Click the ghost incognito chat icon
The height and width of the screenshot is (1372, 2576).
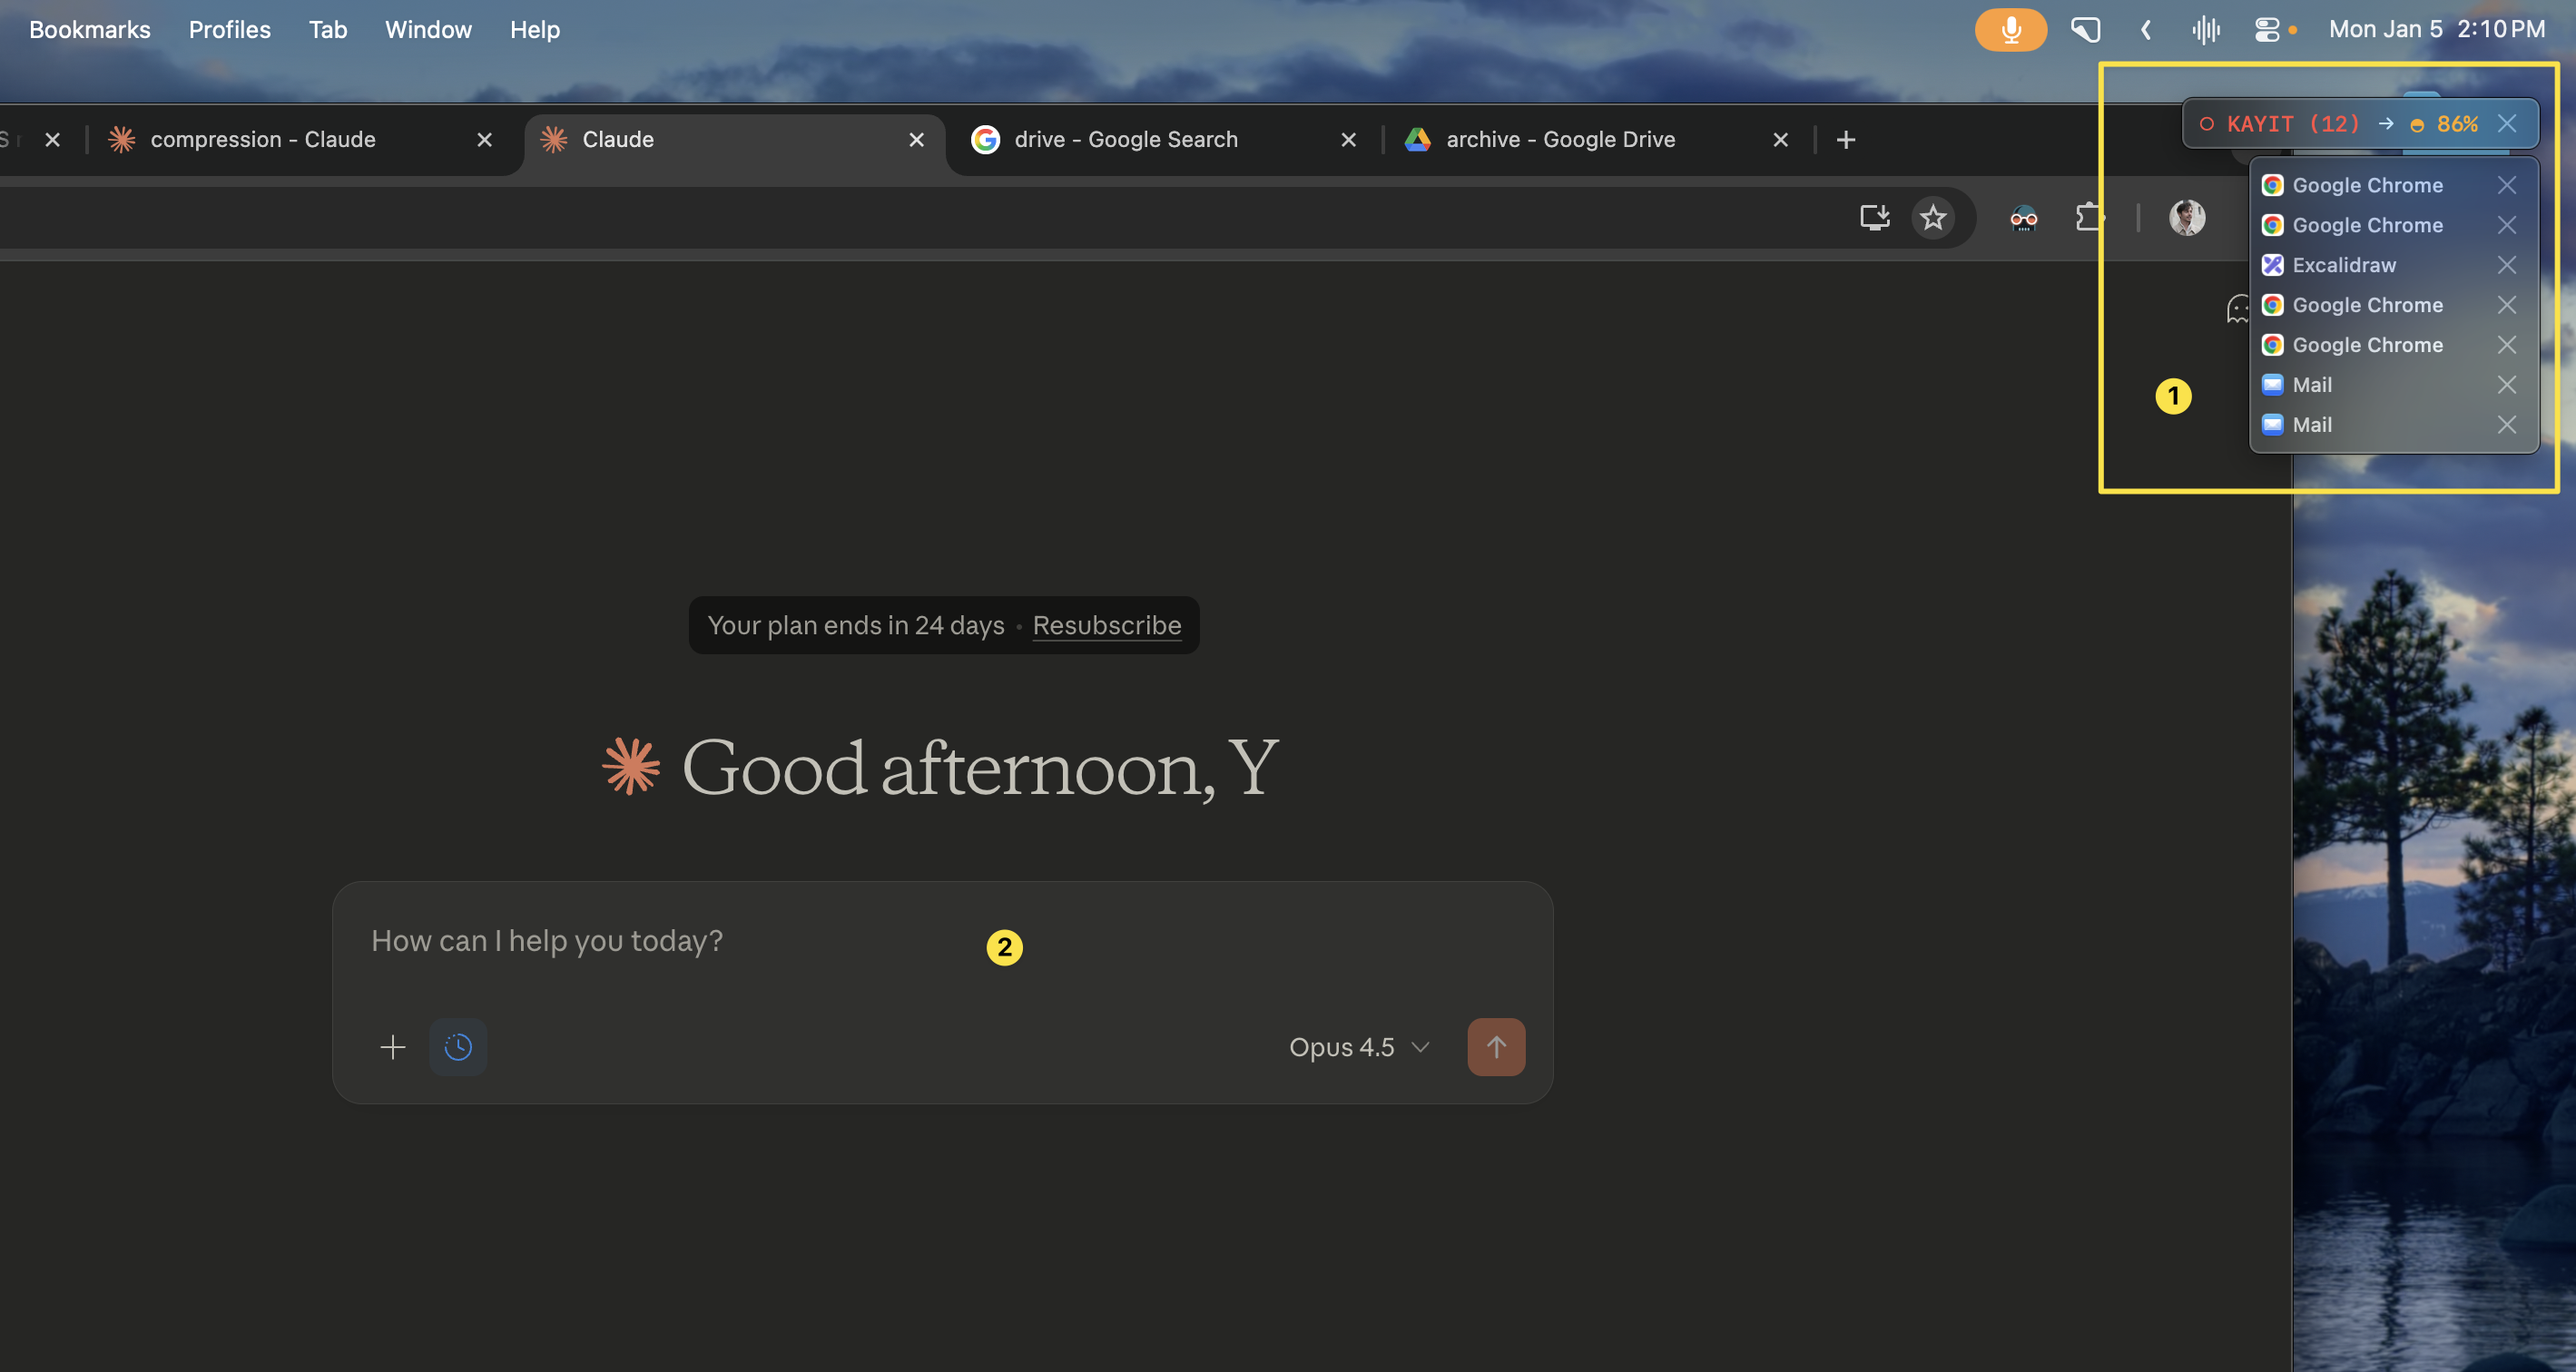pos(2237,309)
